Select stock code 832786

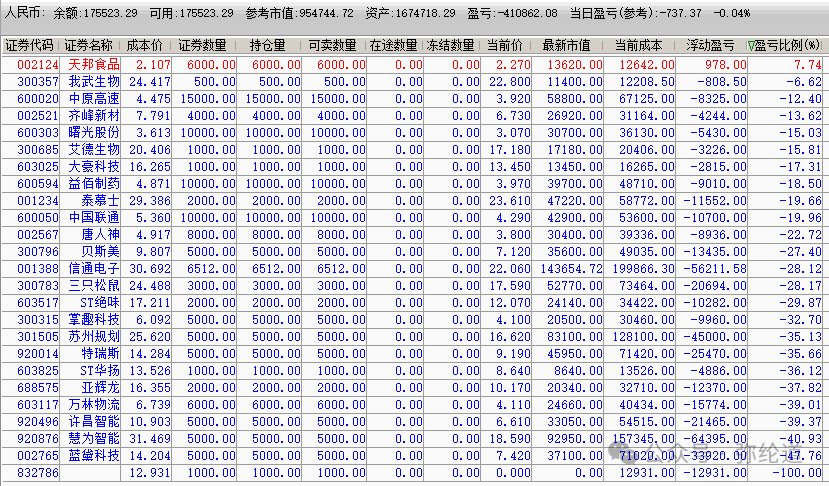click(38, 472)
